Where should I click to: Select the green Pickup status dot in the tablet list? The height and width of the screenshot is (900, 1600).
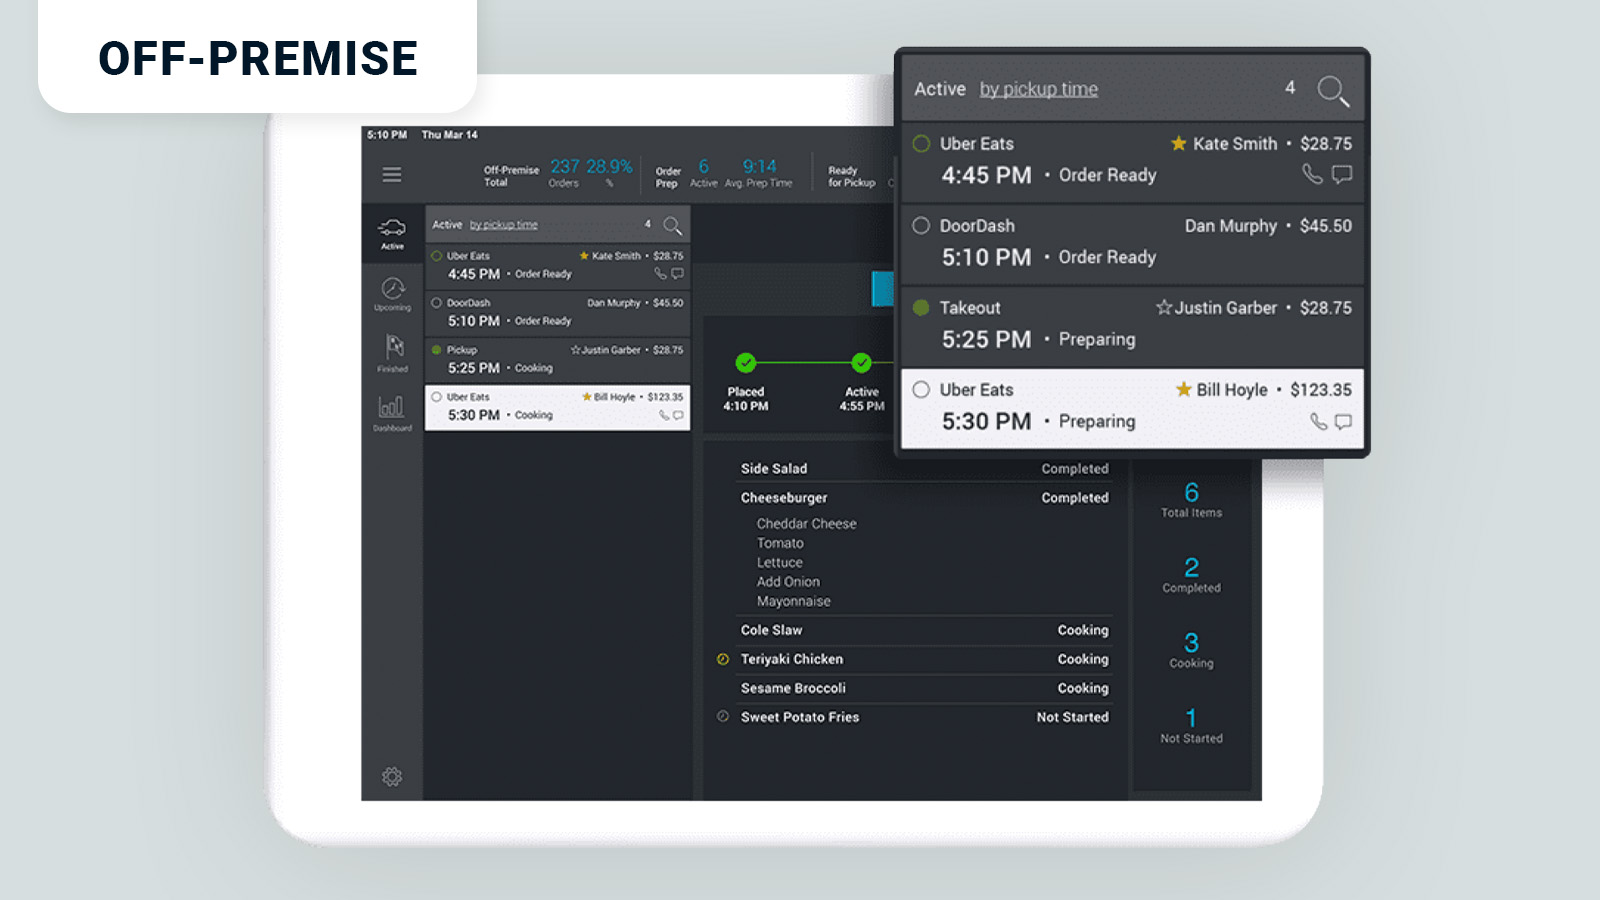(436, 350)
